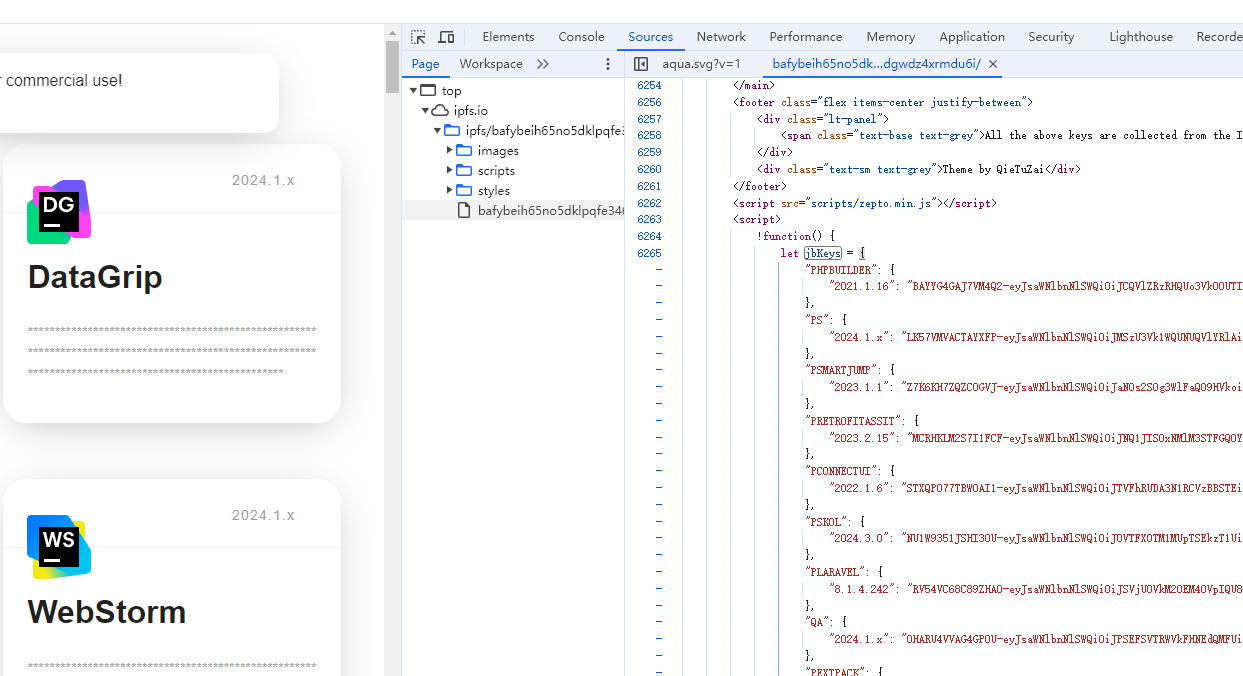The width and height of the screenshot is (1243, 676).
Task: Select the ipfs.io cloud domain icon
Action: (x=440, y=110)
